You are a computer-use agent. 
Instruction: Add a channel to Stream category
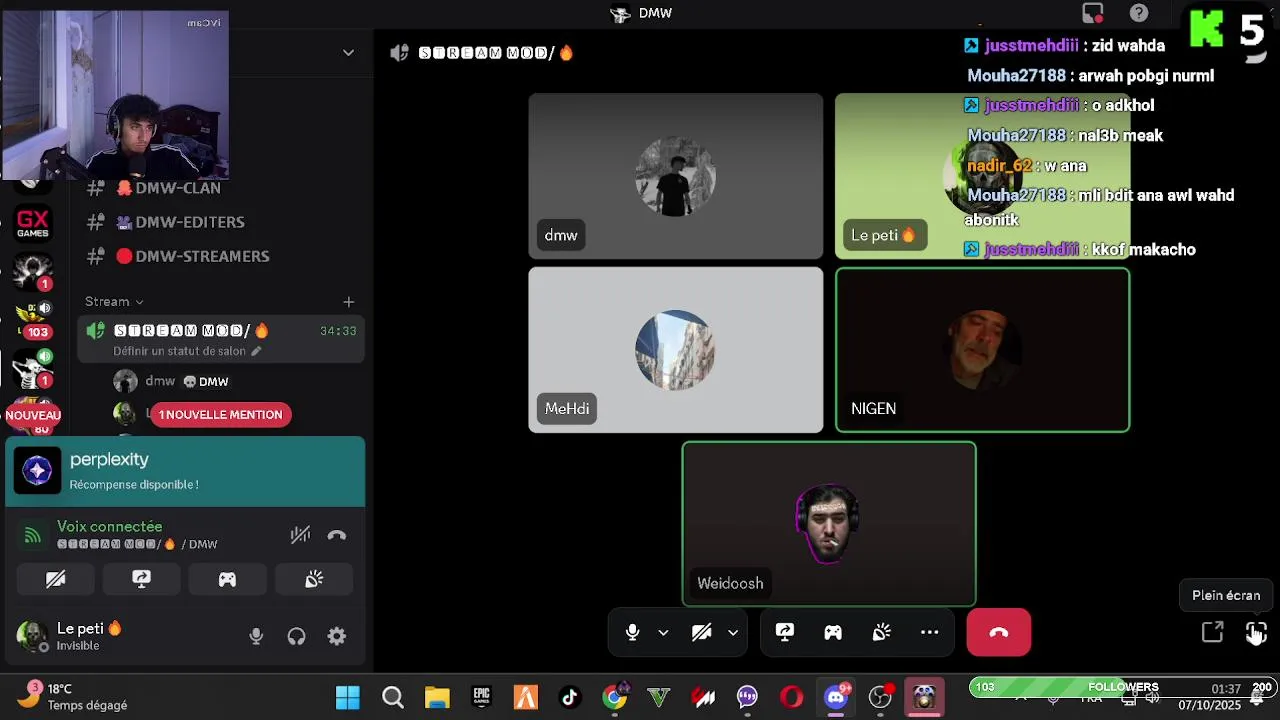[348, 301]
